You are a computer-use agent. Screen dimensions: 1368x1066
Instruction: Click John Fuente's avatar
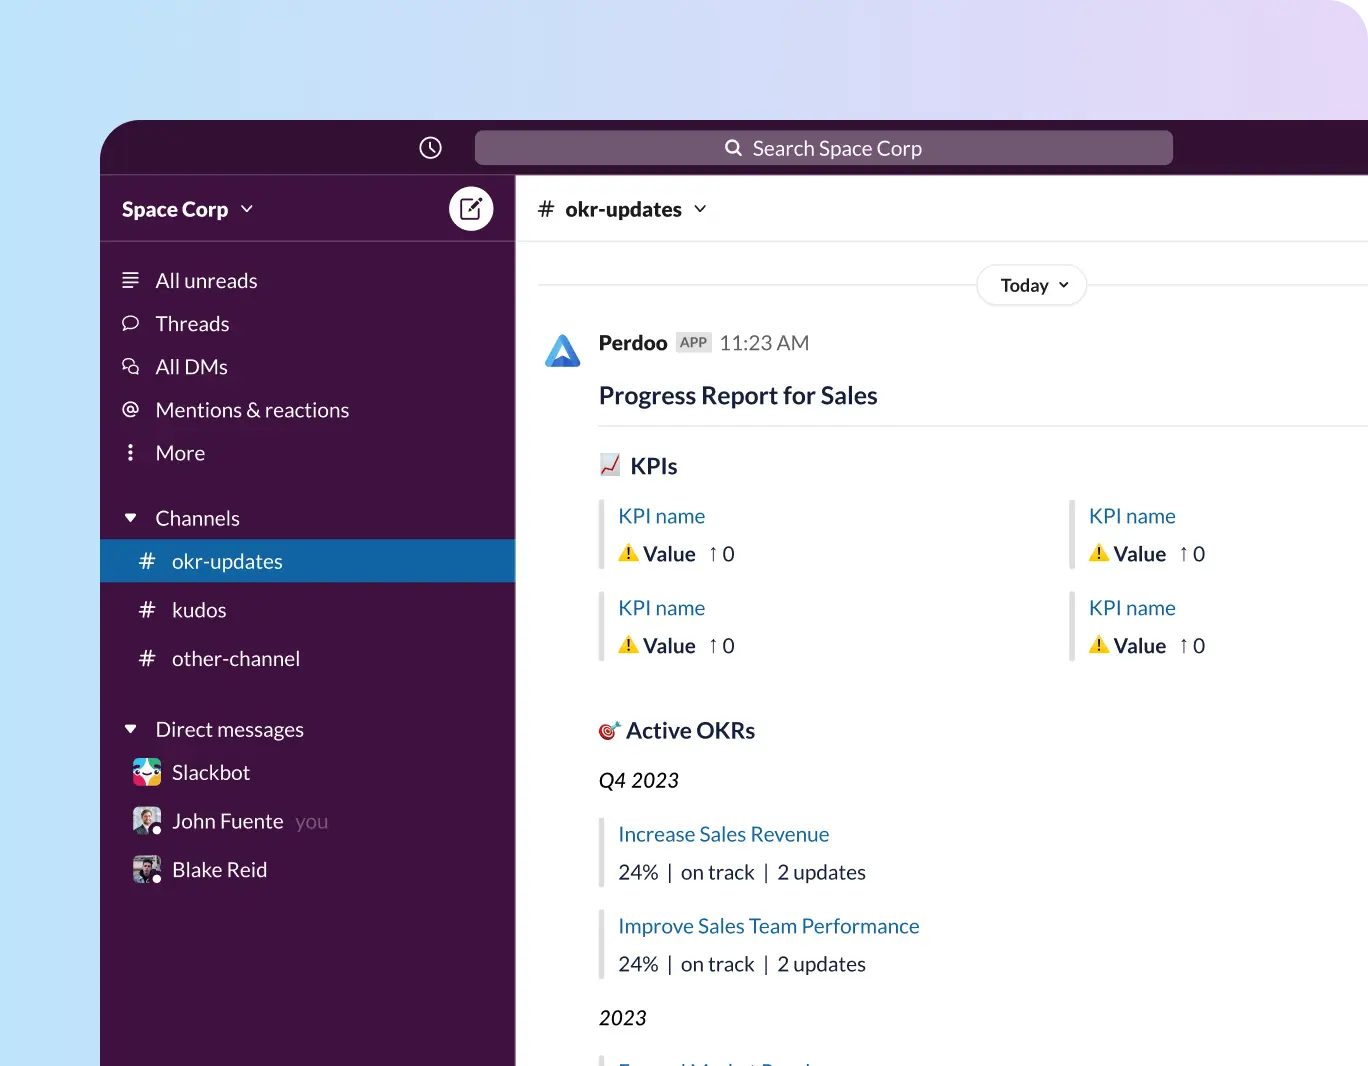(x=147, y=821)
